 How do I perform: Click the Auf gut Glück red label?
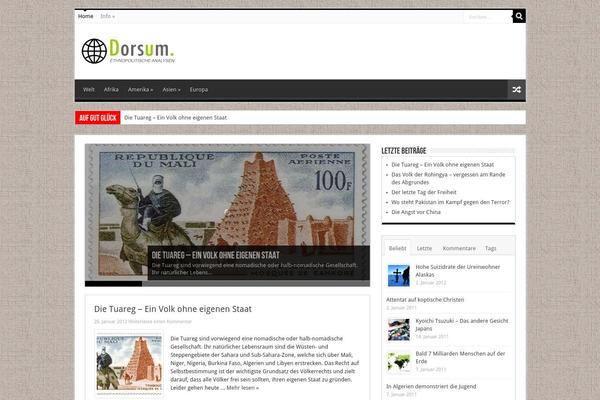pos(98,118)
